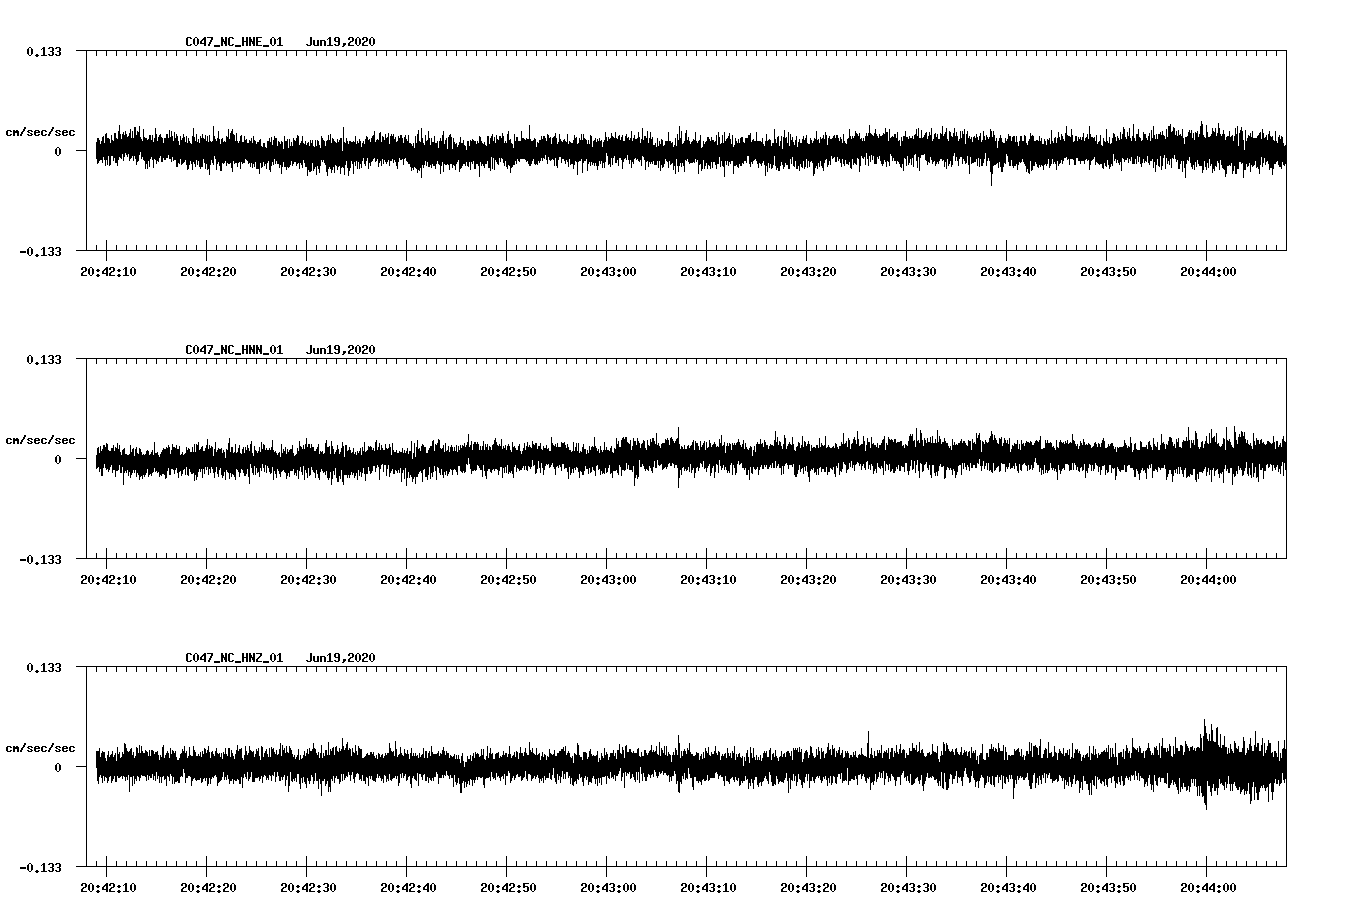Click the -0.133 lower limit on HNE axis
The height and width of the screenshot is (924, 1358).
[41, 251]
